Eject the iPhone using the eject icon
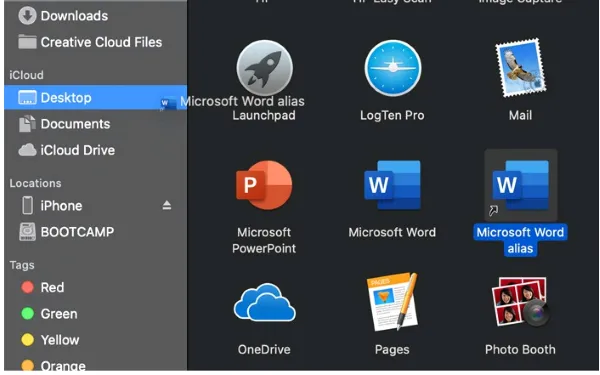 (166, 205)
